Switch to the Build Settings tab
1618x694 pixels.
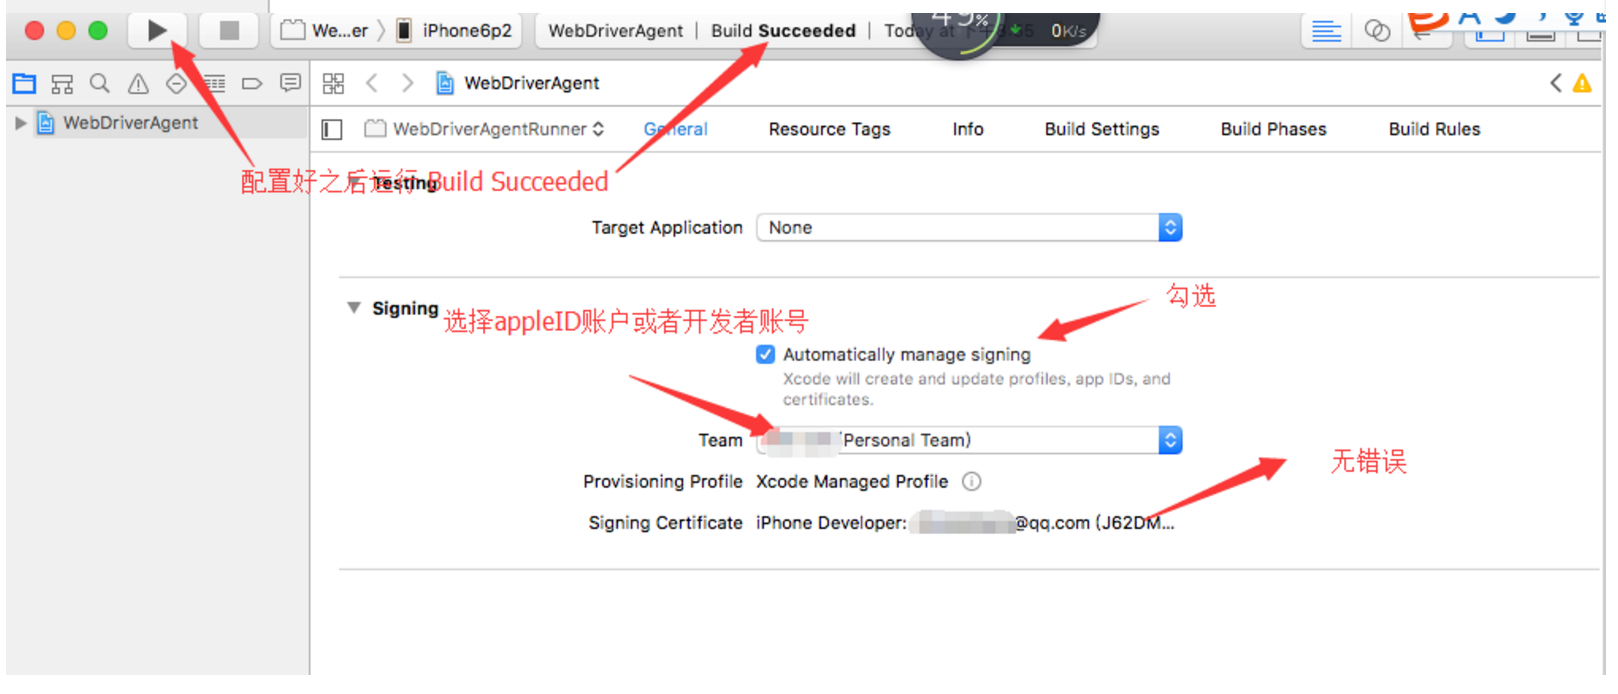(1102, 129)
